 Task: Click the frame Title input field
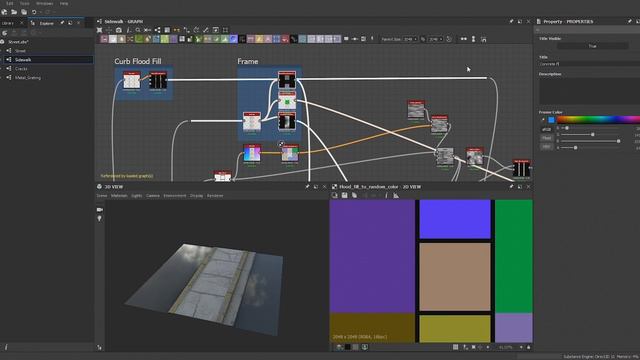click(589, 64)
